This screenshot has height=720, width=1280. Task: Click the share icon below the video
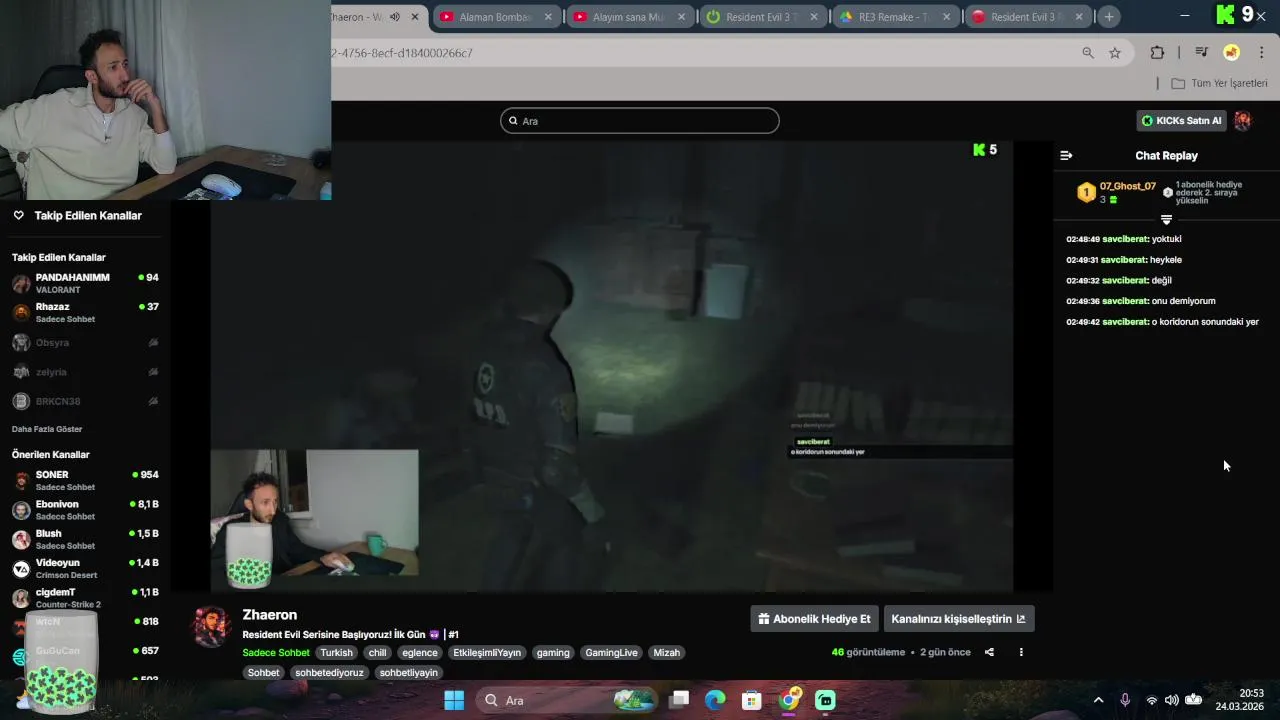pyautogui.click(x=989, y=652)
